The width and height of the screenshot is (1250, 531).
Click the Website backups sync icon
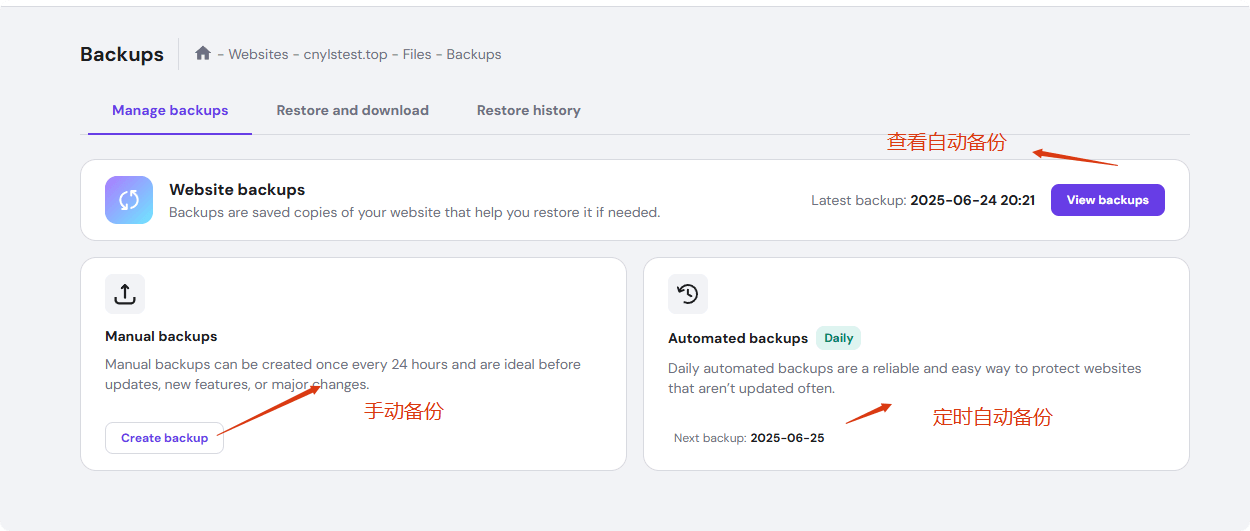click(x=129, y=200)
